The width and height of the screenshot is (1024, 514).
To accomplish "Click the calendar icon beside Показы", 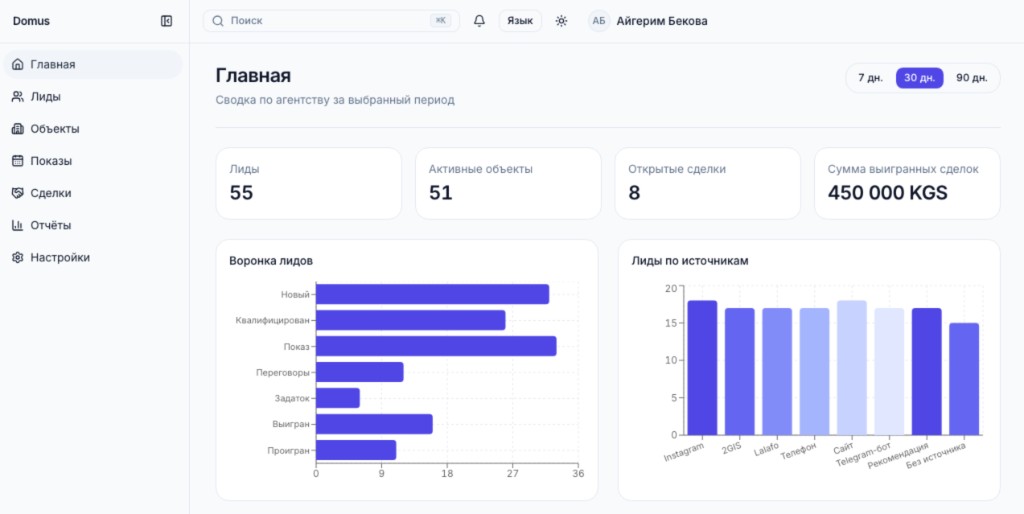I will 18,161.
